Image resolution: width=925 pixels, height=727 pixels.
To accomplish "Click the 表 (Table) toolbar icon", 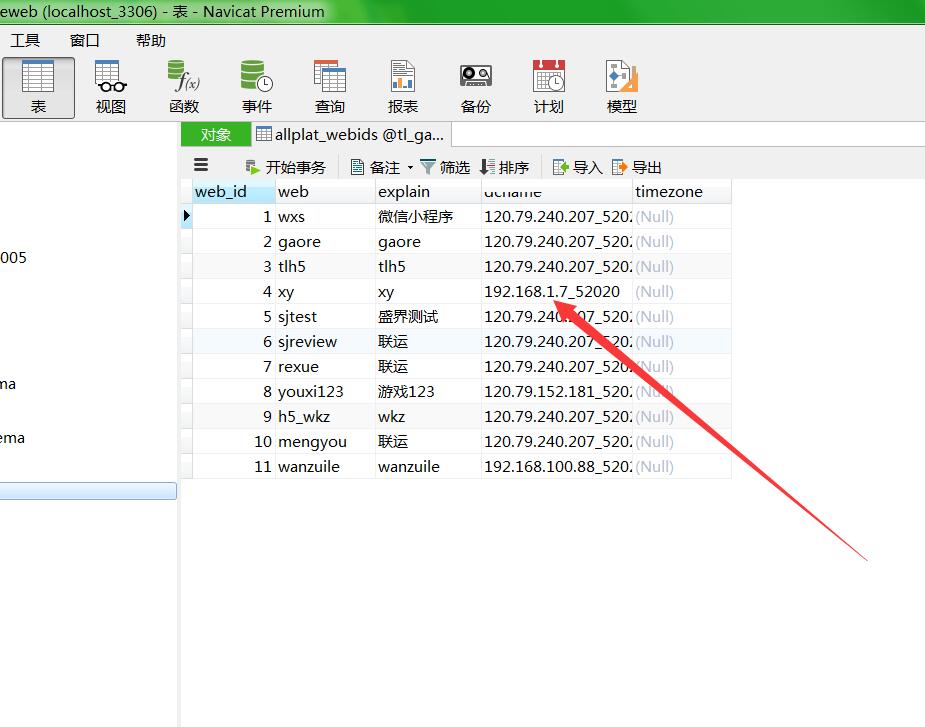I will (38, 87).
